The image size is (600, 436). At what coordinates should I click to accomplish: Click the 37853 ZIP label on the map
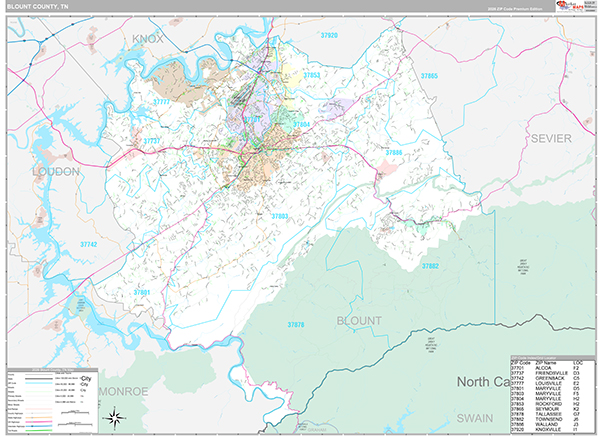pyautogui.click(x=312, y=75)
